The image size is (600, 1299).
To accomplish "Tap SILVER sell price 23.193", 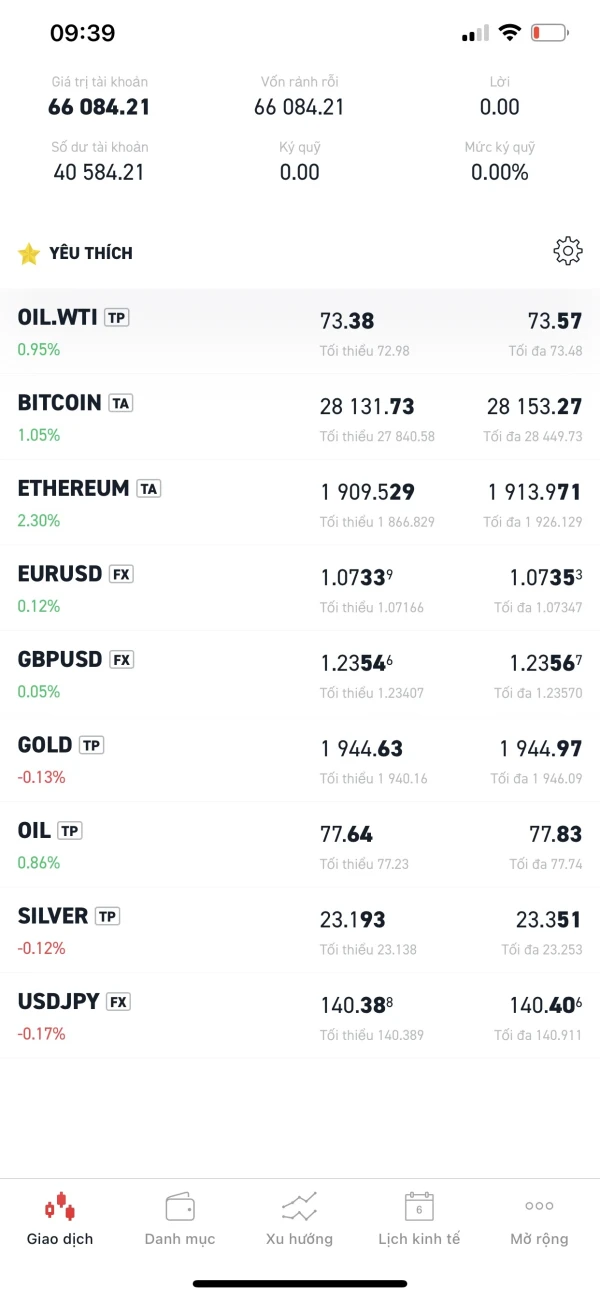I will click(352, 920).
